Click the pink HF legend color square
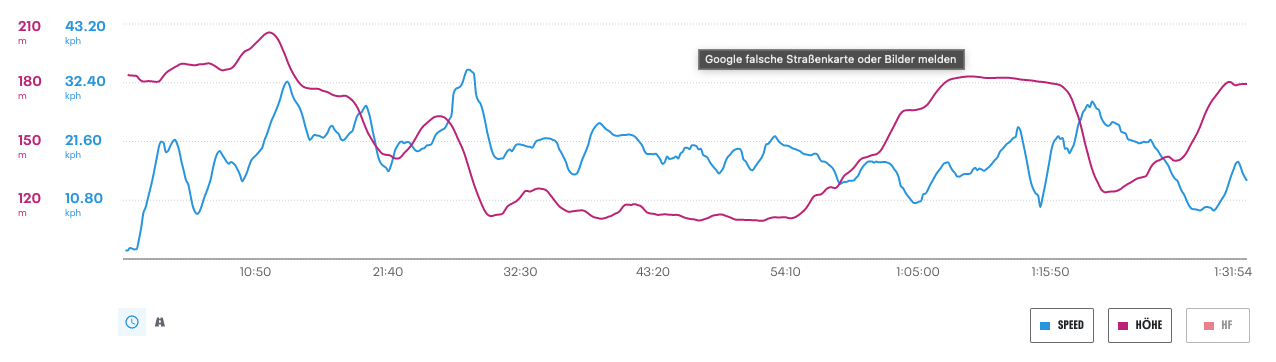 point(1201,326)
